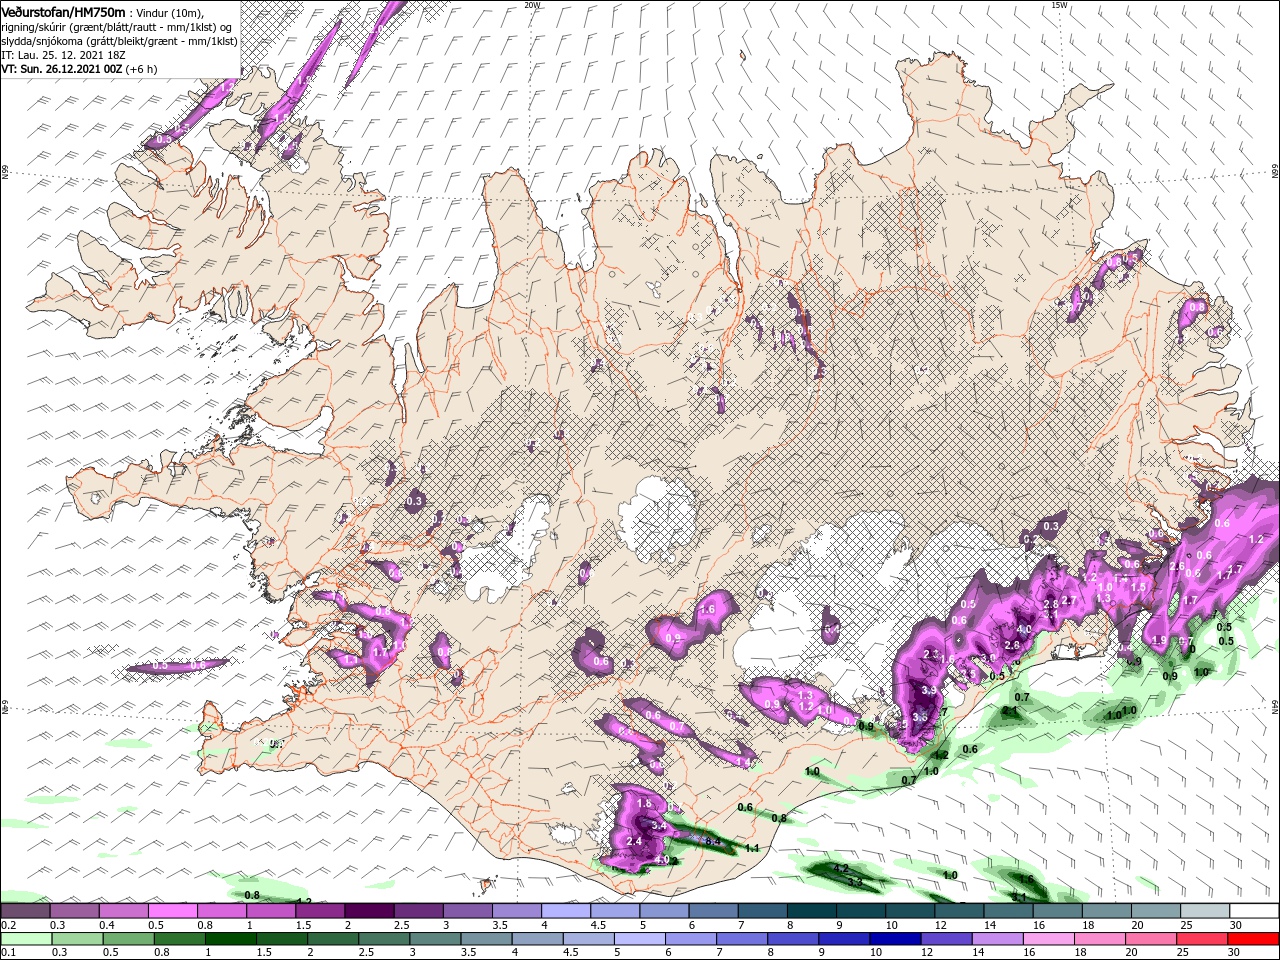
Task: Click the '(+6 h)' forecast offset text
Action: [143, 69]
